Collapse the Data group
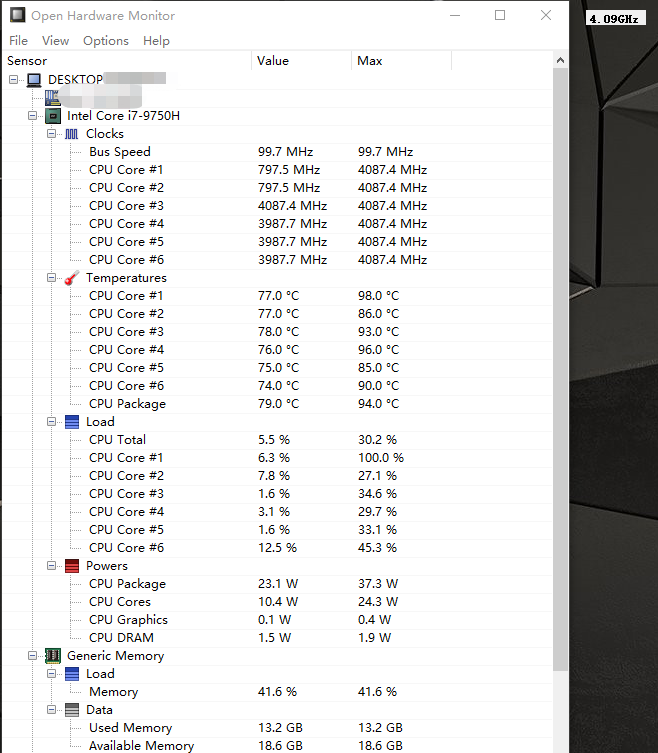Viewport: 658px width, 753px height. pos(51,710)
